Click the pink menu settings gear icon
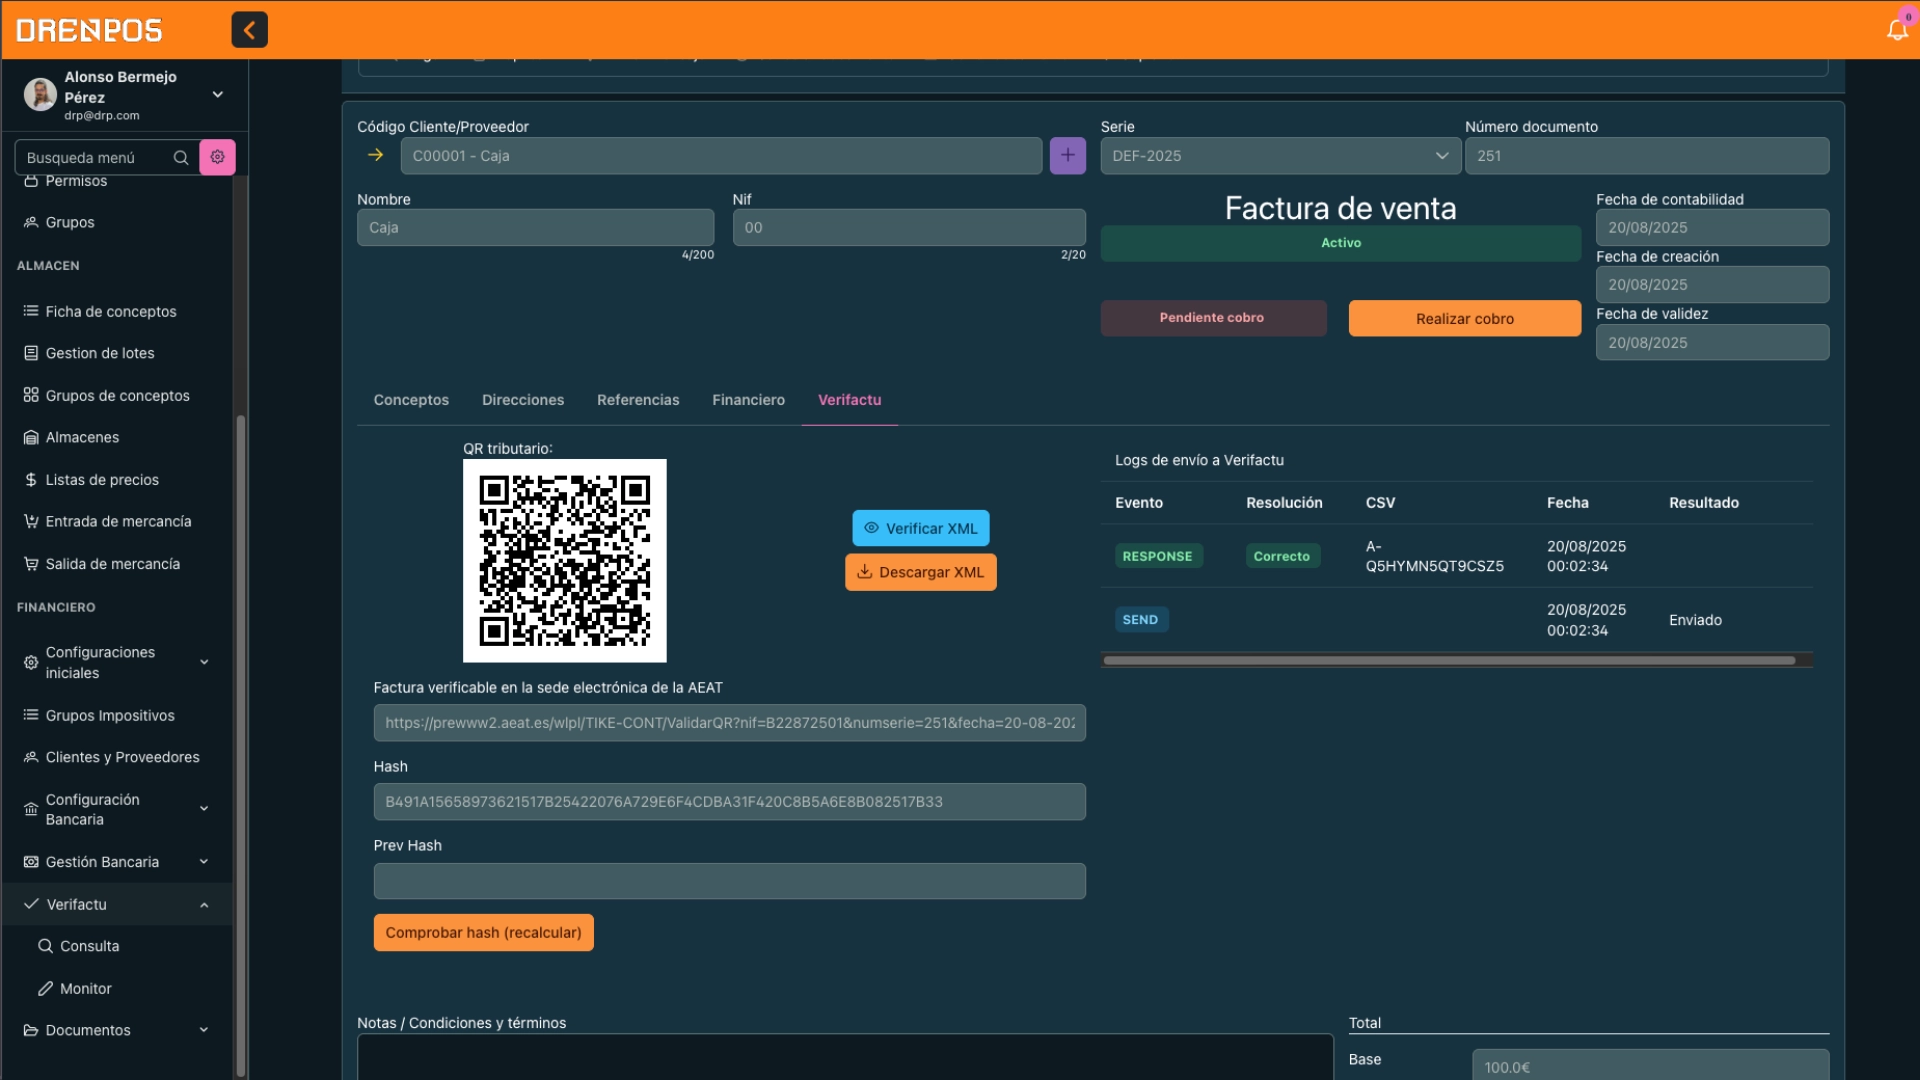 [217, 157]
